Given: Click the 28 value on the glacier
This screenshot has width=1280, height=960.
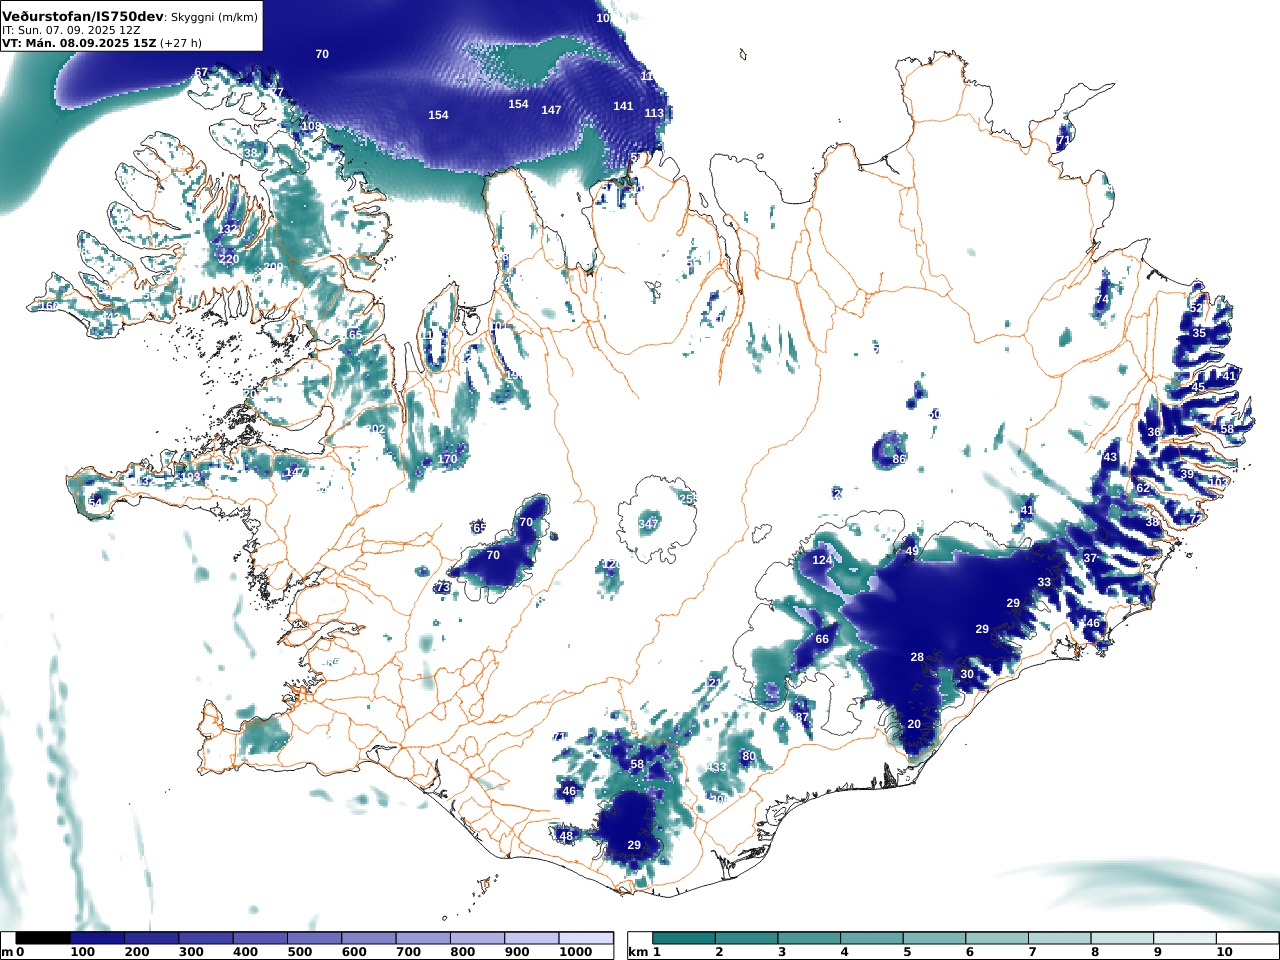Looking at the screenshot, I should coord(917,657).
